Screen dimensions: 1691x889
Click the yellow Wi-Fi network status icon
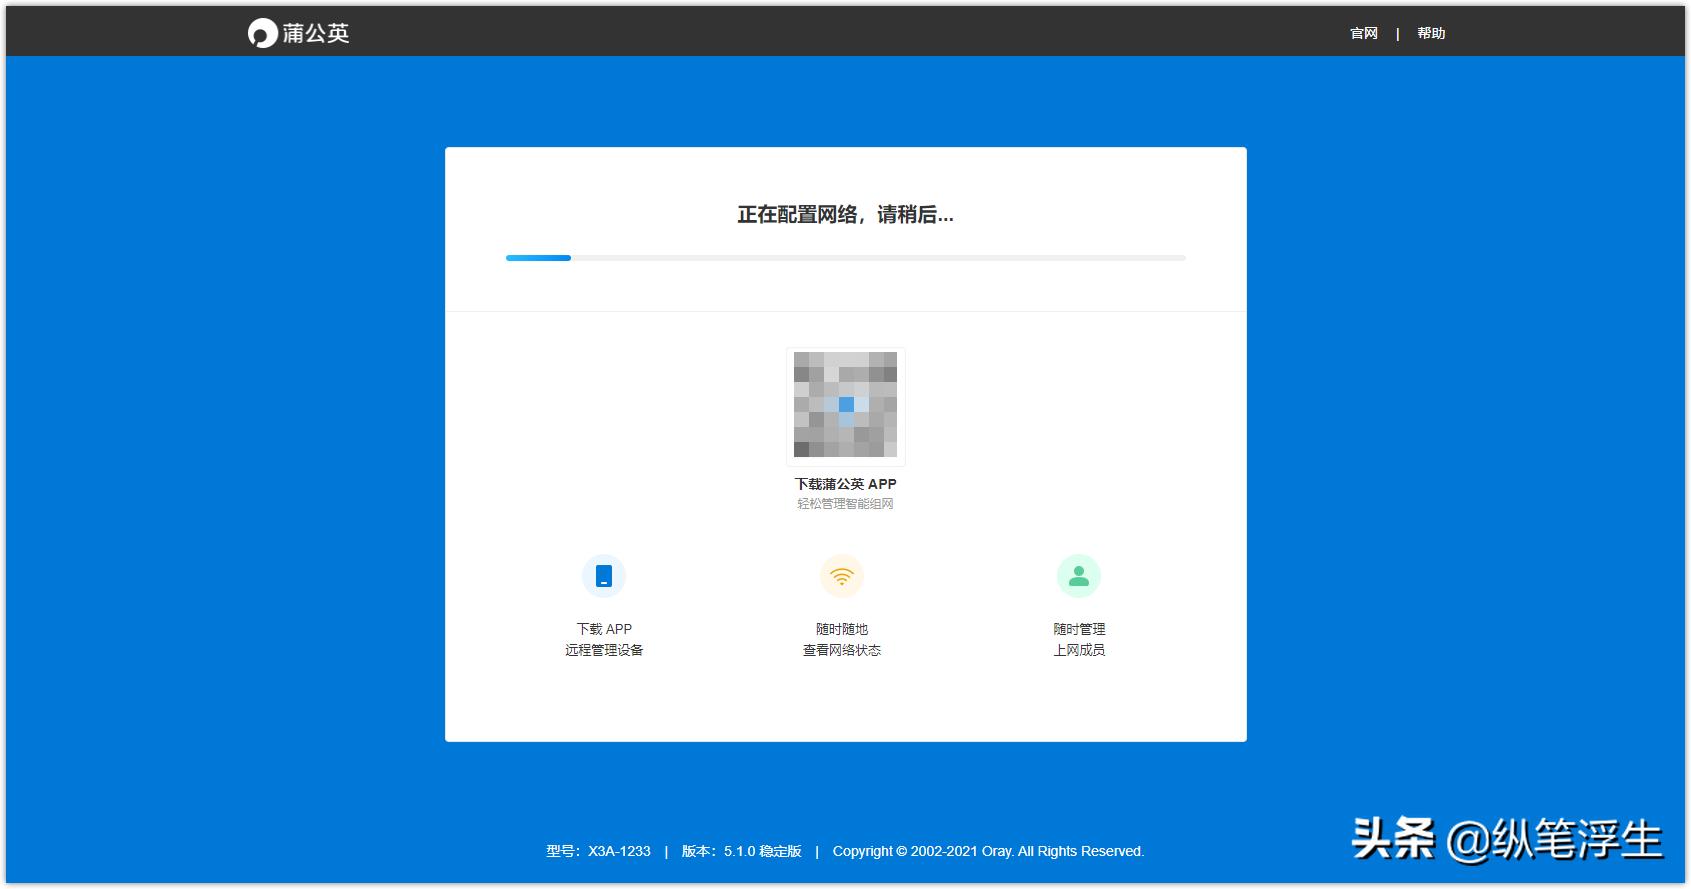pos(842,576)
